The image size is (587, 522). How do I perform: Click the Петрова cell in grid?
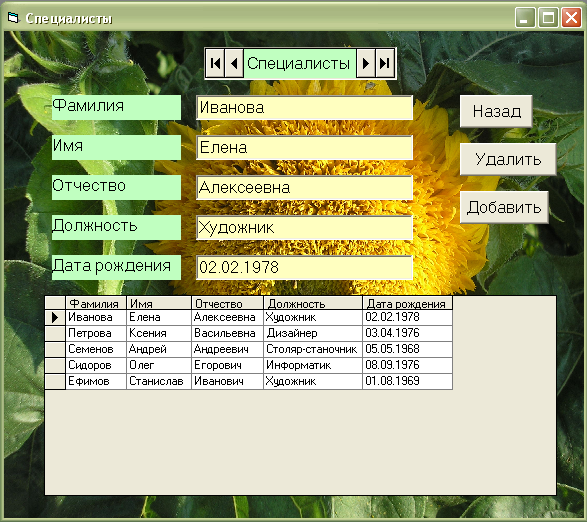[x=96, y=333]
